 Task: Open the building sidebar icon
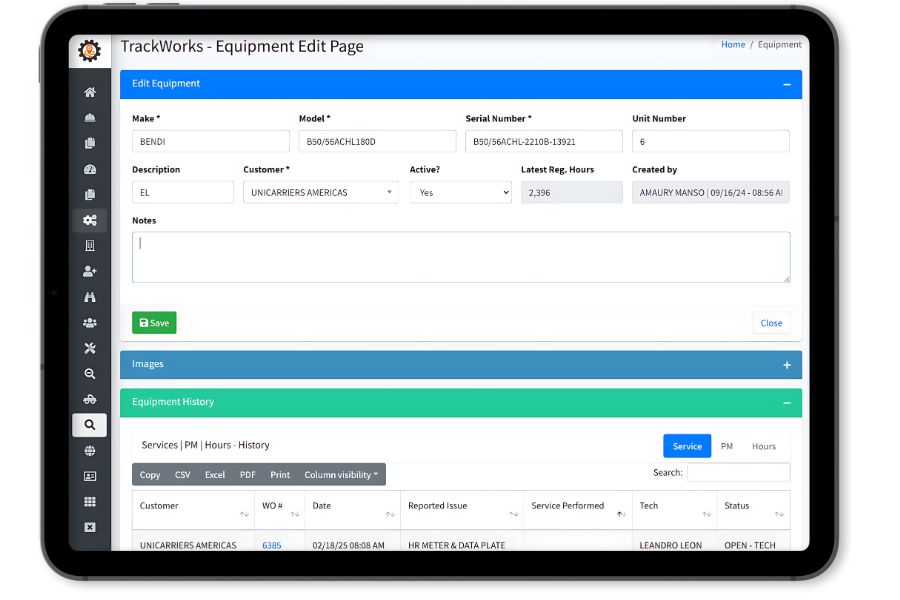[90, 246]
